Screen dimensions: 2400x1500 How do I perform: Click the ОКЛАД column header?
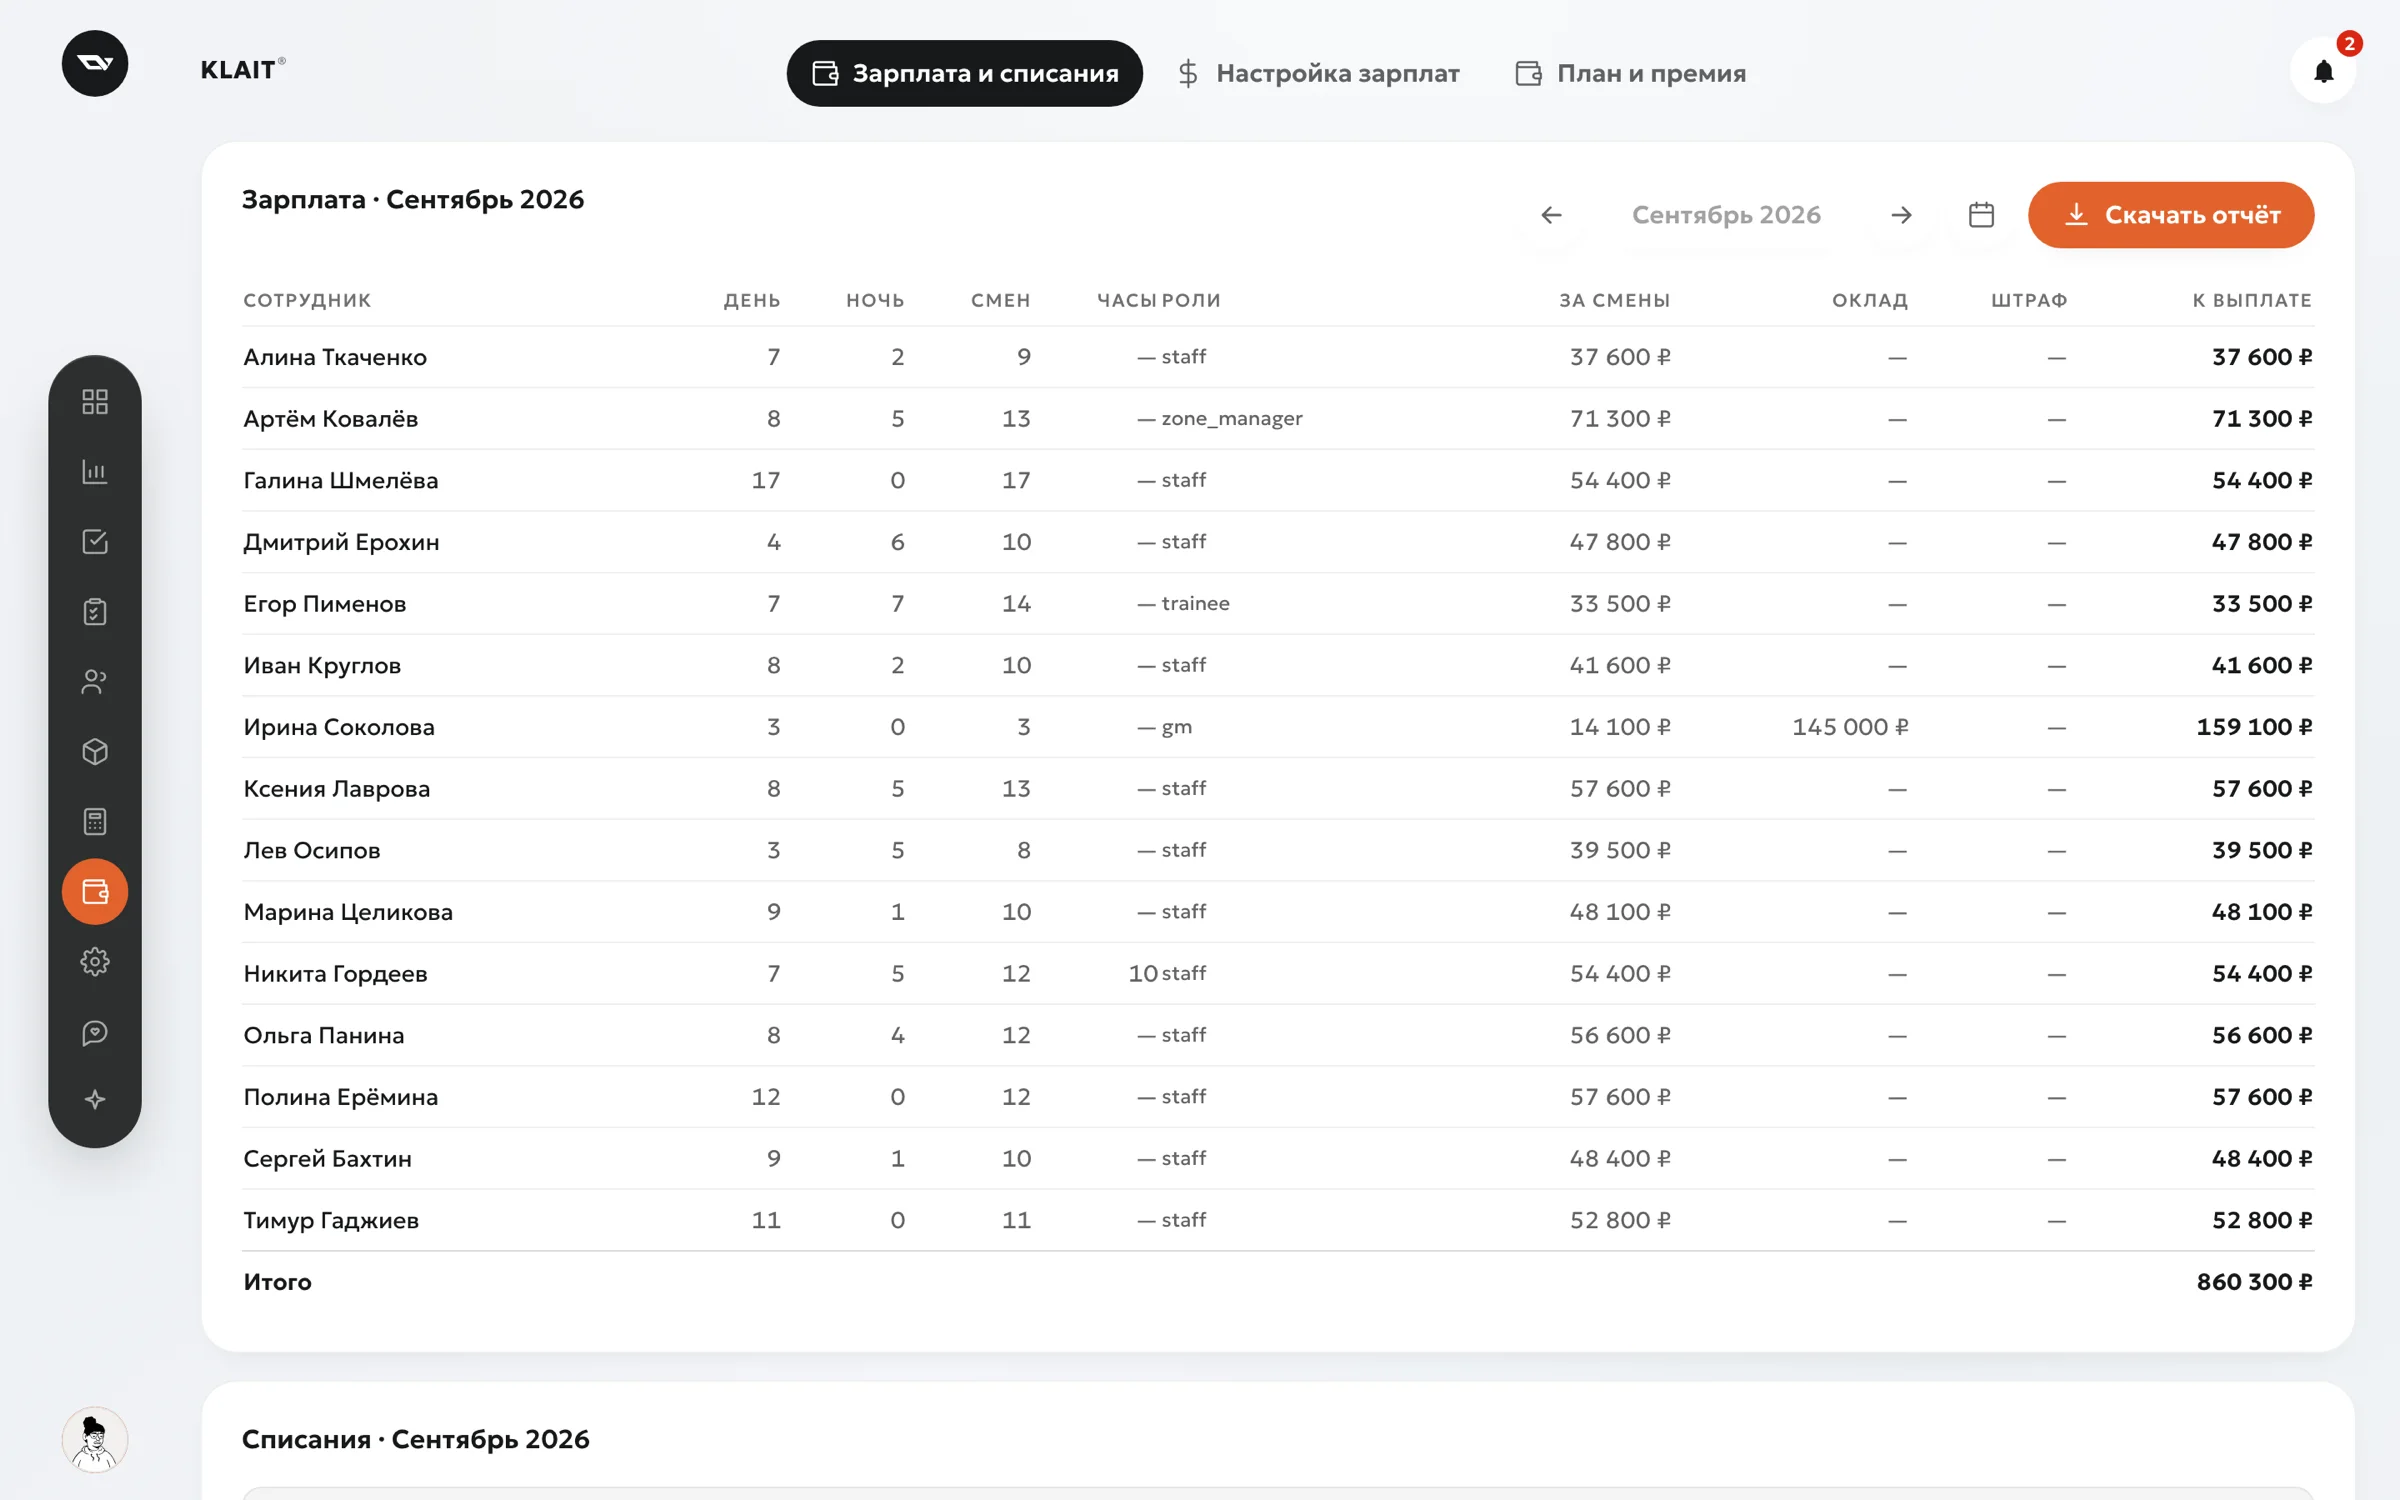[1870, 300]
